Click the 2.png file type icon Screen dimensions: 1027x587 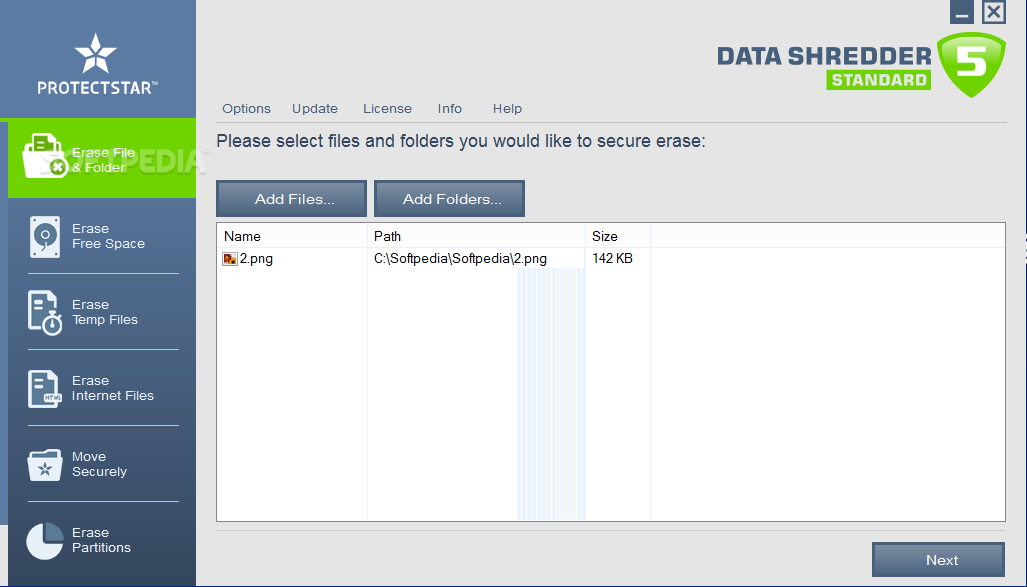coord(230,259)
